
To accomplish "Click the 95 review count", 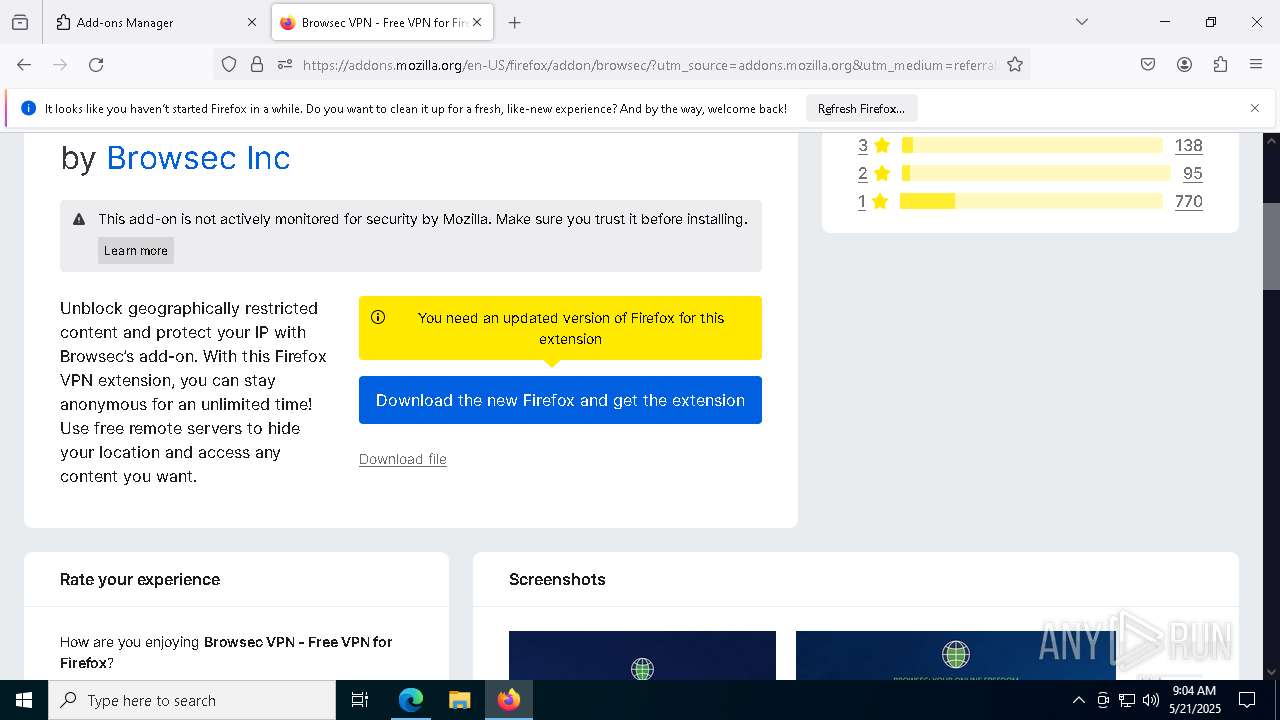I will click(1192, 173).
